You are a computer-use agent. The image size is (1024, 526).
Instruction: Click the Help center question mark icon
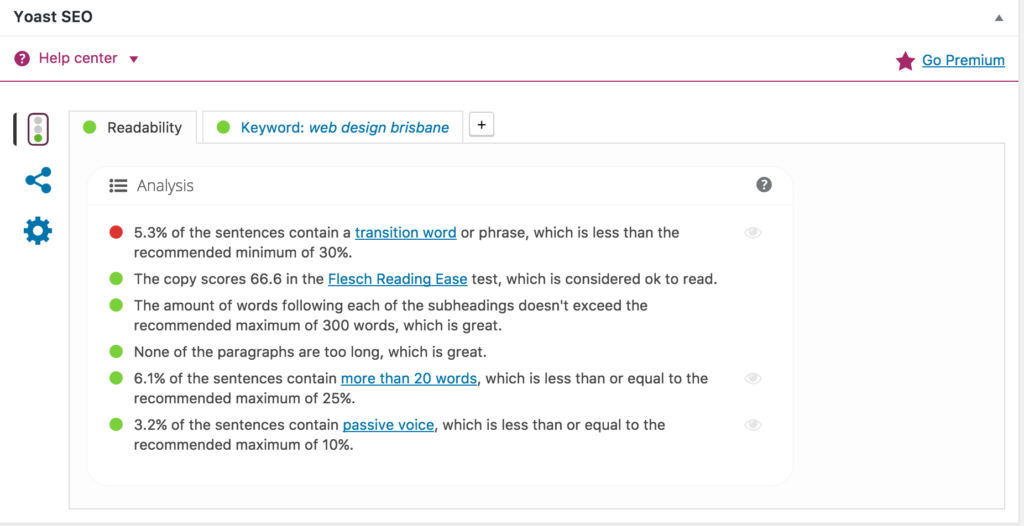click(x=22, y=59)
